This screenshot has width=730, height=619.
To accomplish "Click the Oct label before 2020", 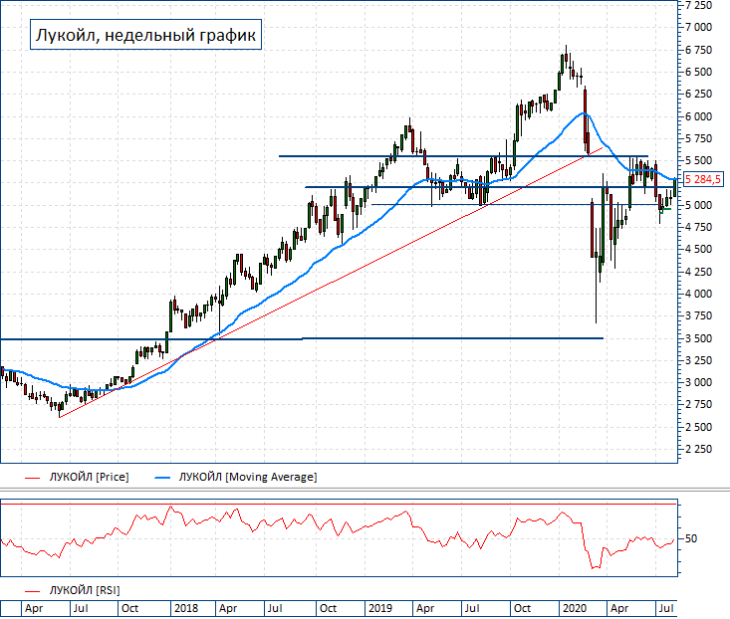I will click(x=522, y=608).
